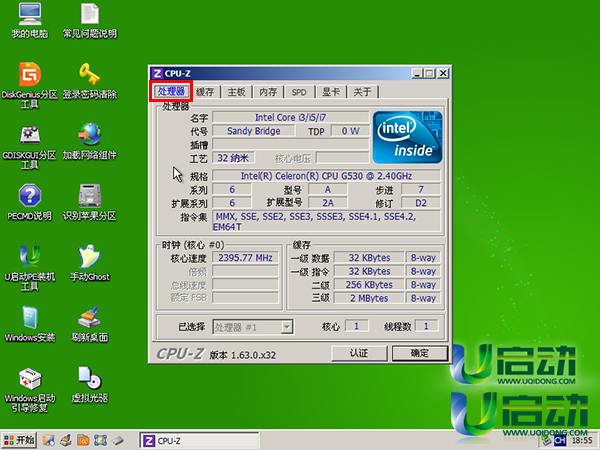This screenshot has height=450, width=600.
Task: Click the 刷新桌面 brush icon
Action: point(90,324)
